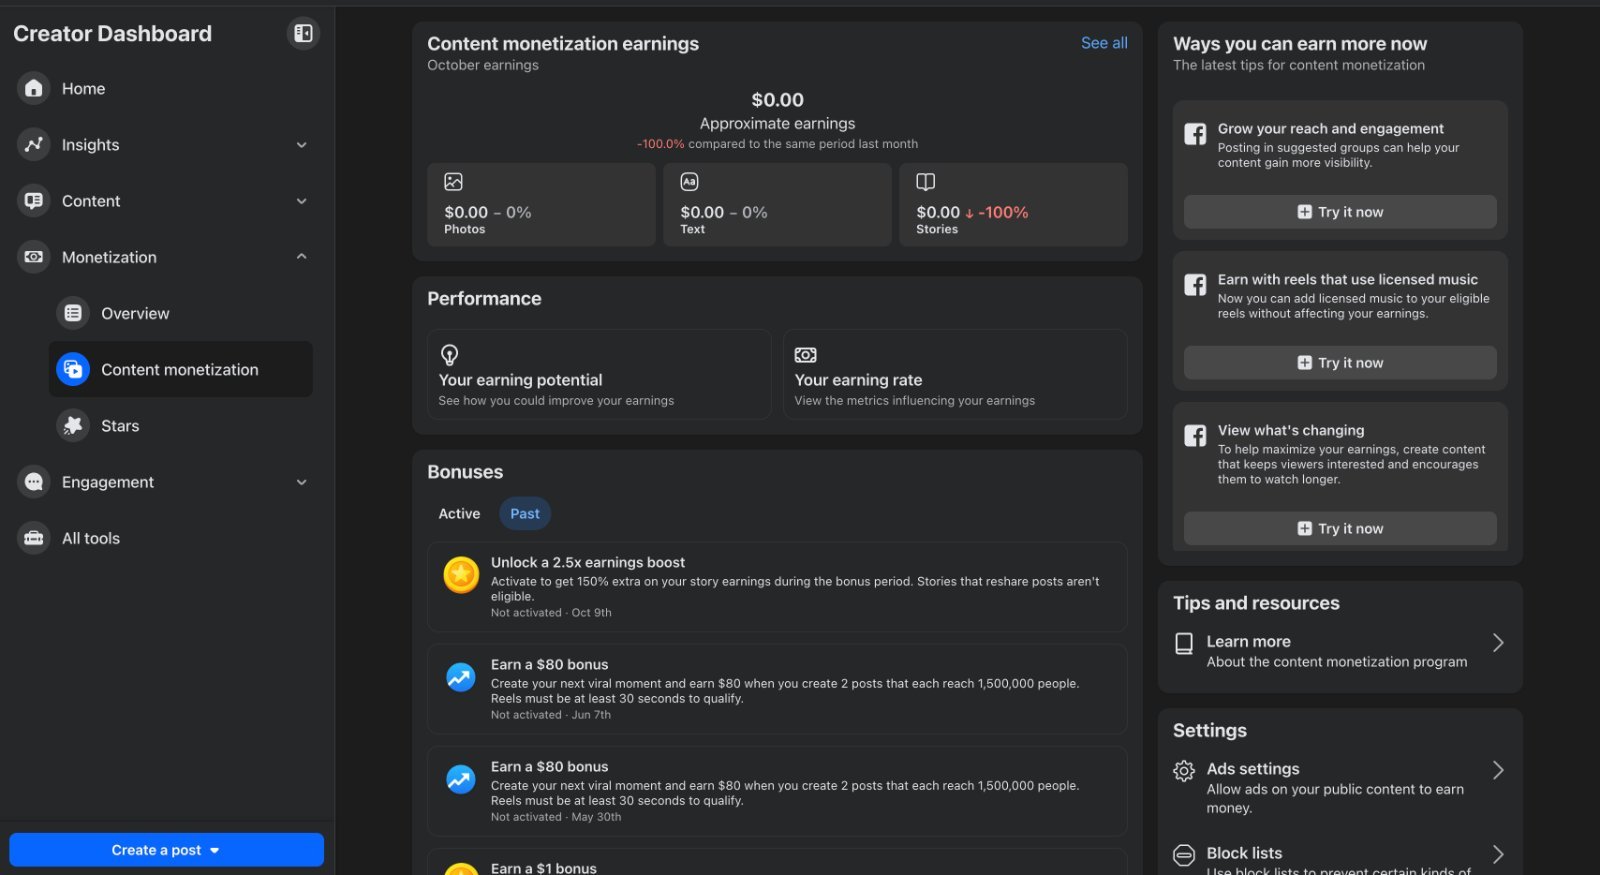Expand the Engagement menu chevron
This screenshot has width=1600, height=875.
pos(302,482)
